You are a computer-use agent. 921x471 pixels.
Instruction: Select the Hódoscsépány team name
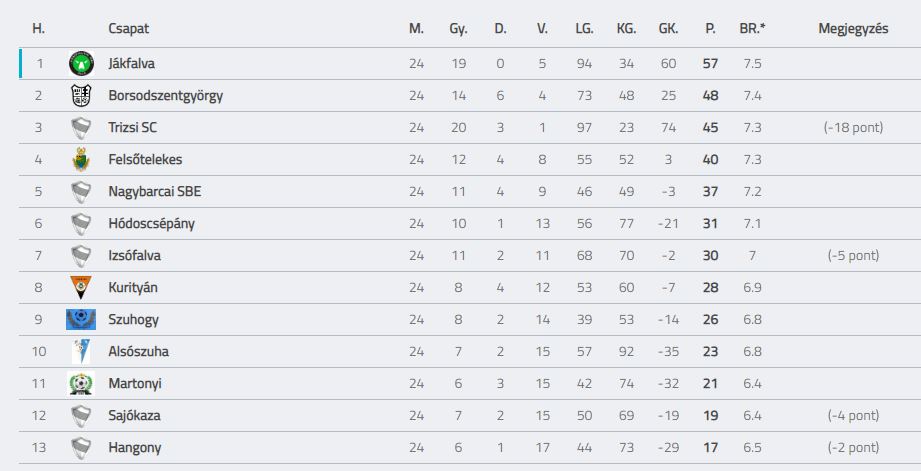point(151,224)
